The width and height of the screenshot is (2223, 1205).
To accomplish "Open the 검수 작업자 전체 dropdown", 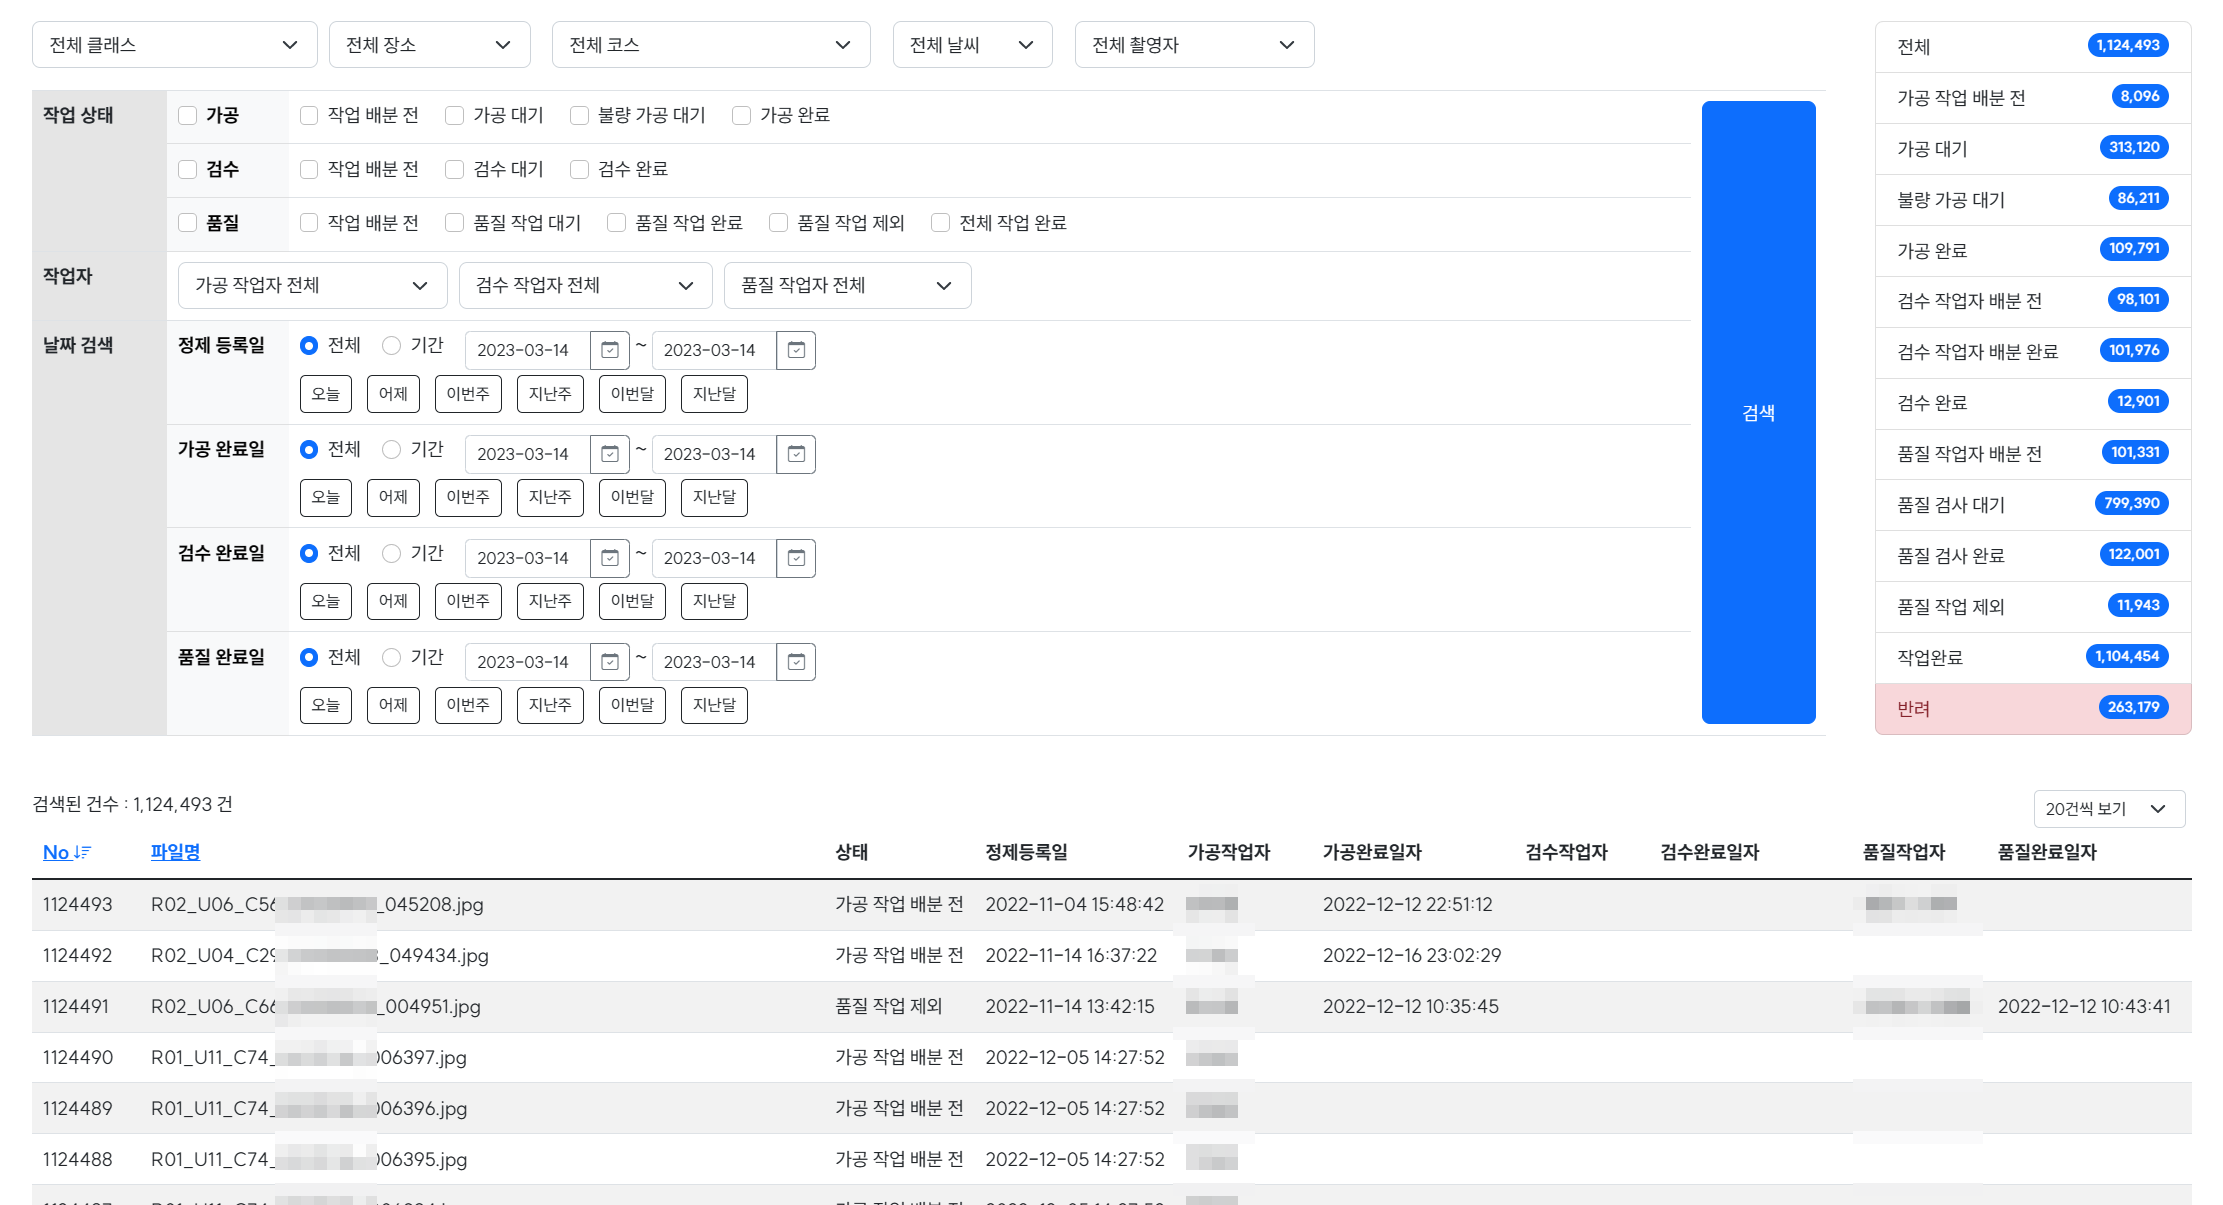I will click(585, 286).
